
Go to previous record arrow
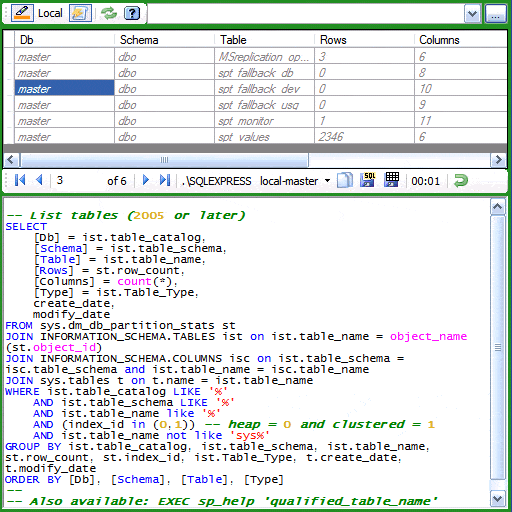tap(39, 180)
